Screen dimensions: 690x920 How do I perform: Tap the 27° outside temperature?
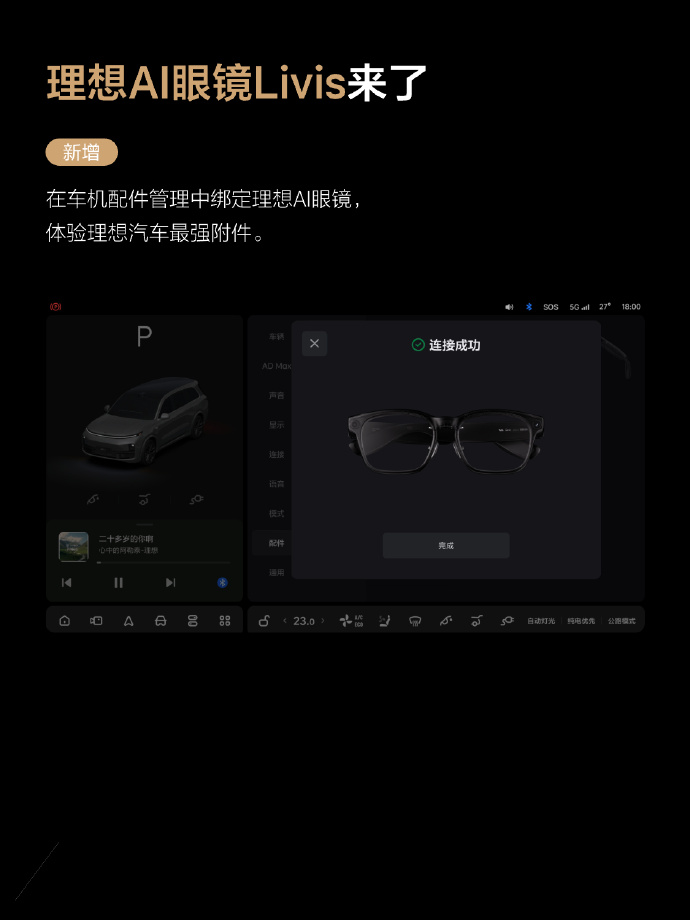pos(604,307)
